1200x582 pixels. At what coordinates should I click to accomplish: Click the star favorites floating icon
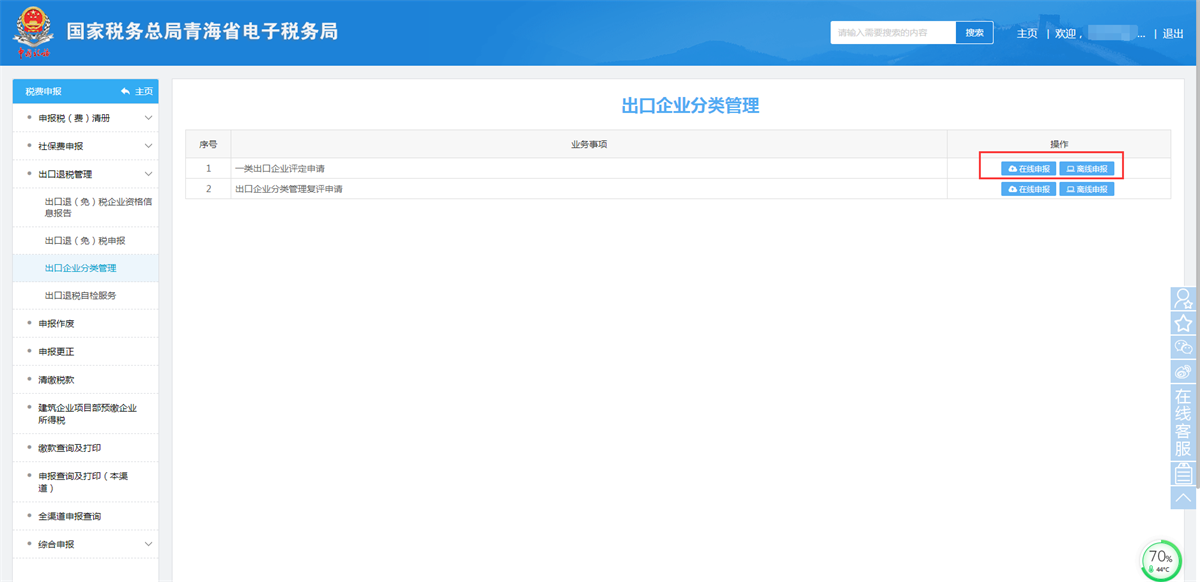click(x=1184, y=323)
